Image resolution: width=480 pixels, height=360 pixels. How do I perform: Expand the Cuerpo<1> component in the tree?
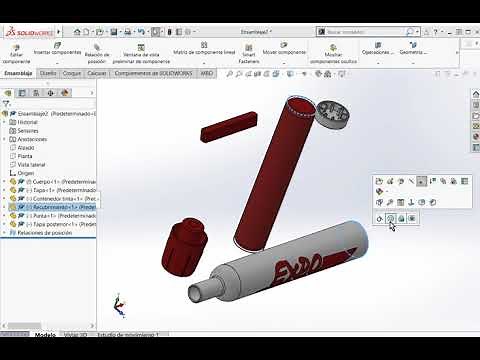click(x=4, y=182)
